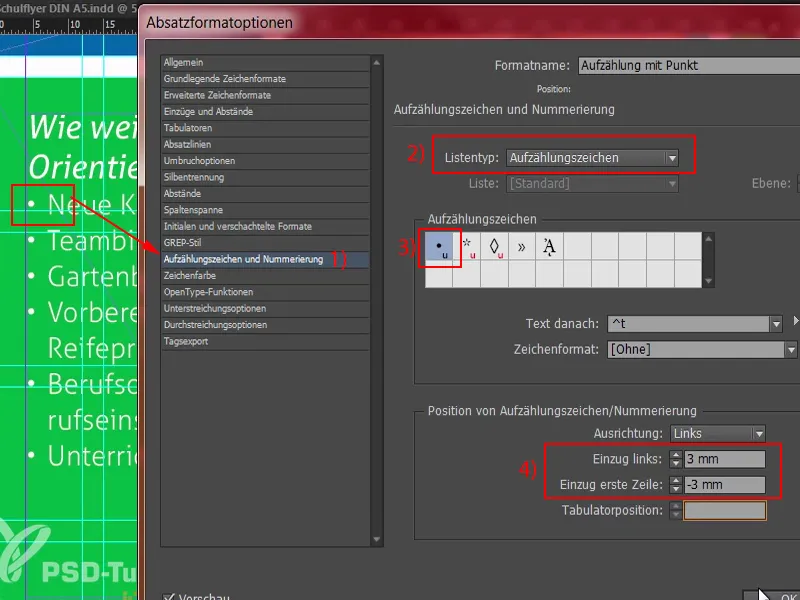Click bullet glyph grid scroll down arrow
Screen dimensions: 800x600
pyautogui.click(x=708, y=281)
